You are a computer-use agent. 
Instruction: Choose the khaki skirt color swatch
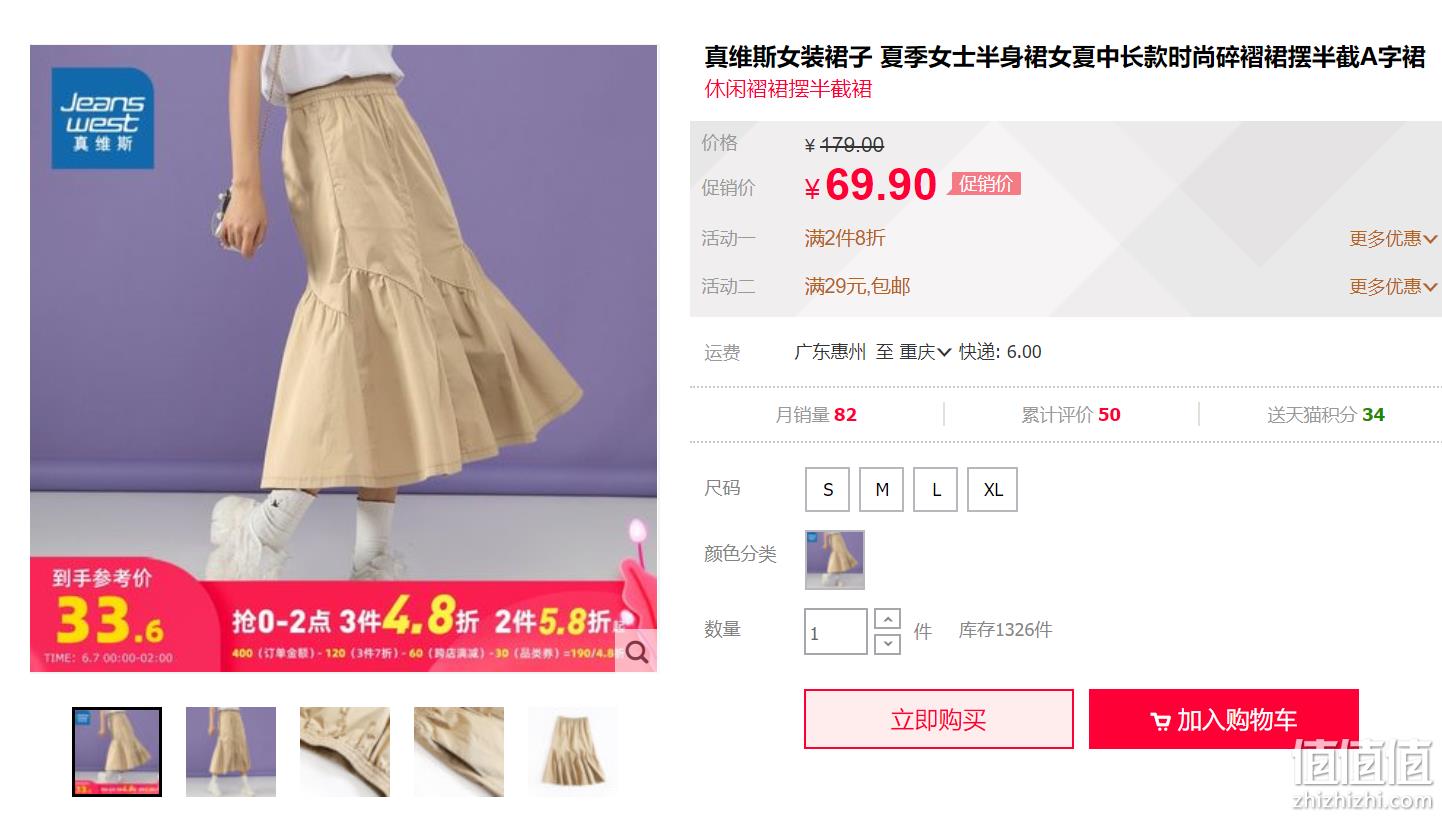click(834, 560)
